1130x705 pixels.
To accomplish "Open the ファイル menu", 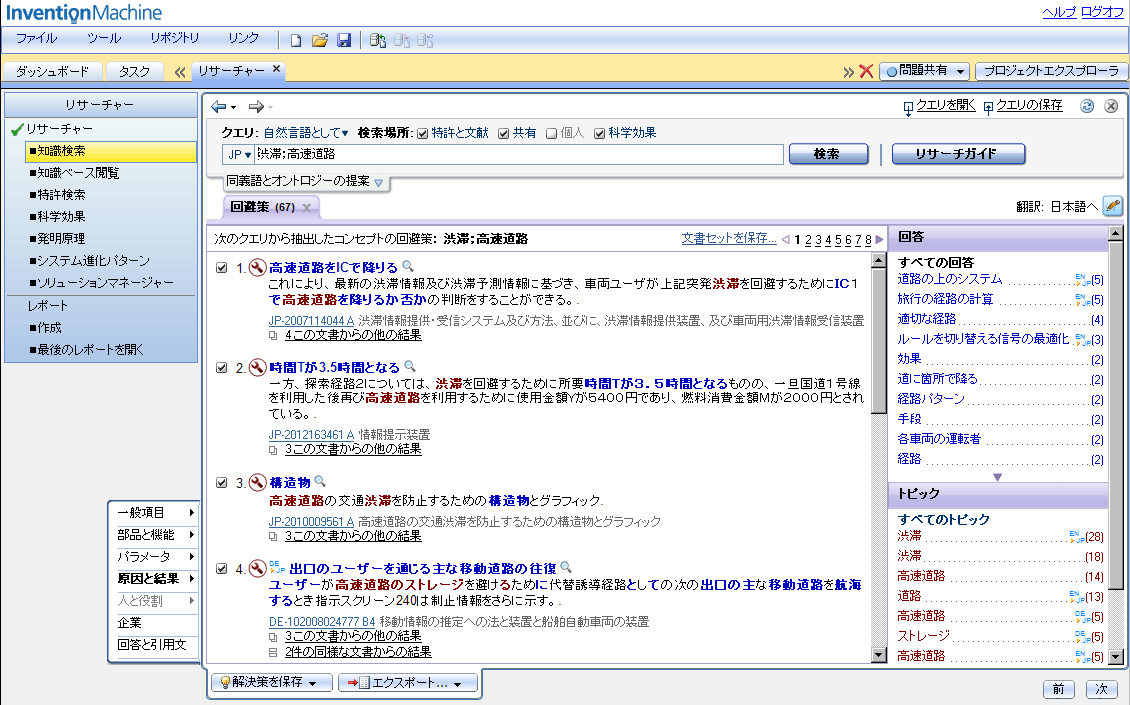I will 37,38.
